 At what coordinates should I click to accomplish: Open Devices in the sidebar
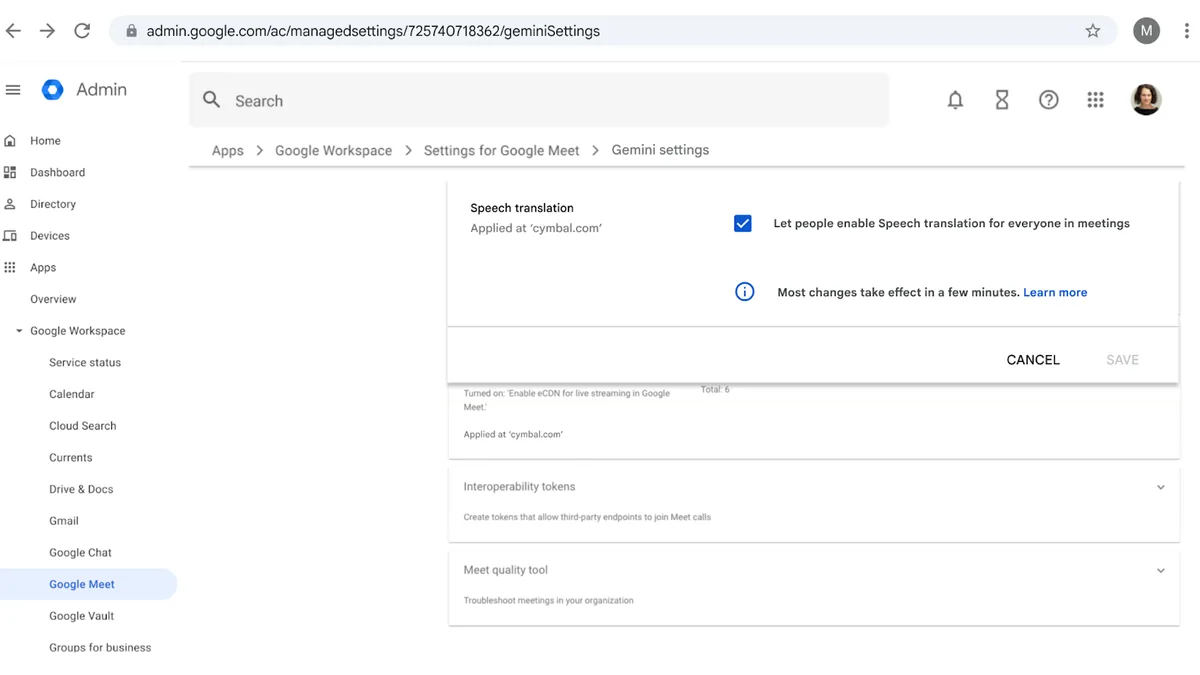[50, 236]
